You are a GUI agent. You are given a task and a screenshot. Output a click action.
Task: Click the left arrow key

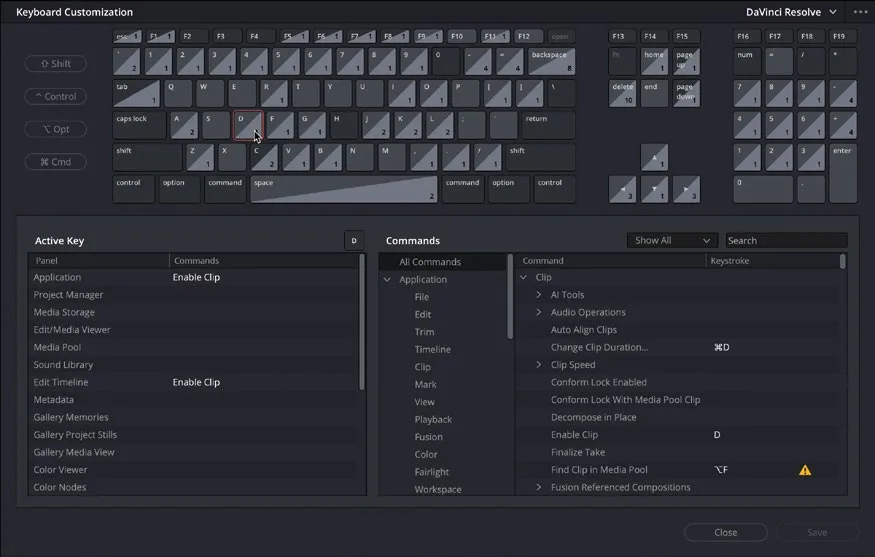click(x=622, y=189)
